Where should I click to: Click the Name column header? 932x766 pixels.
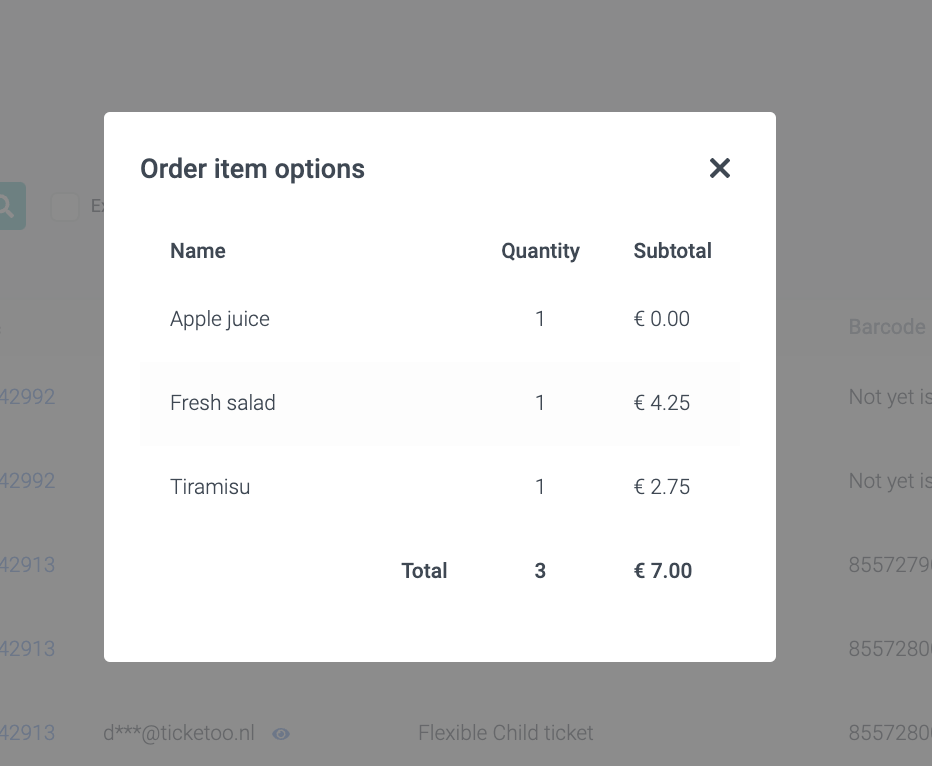198,251
